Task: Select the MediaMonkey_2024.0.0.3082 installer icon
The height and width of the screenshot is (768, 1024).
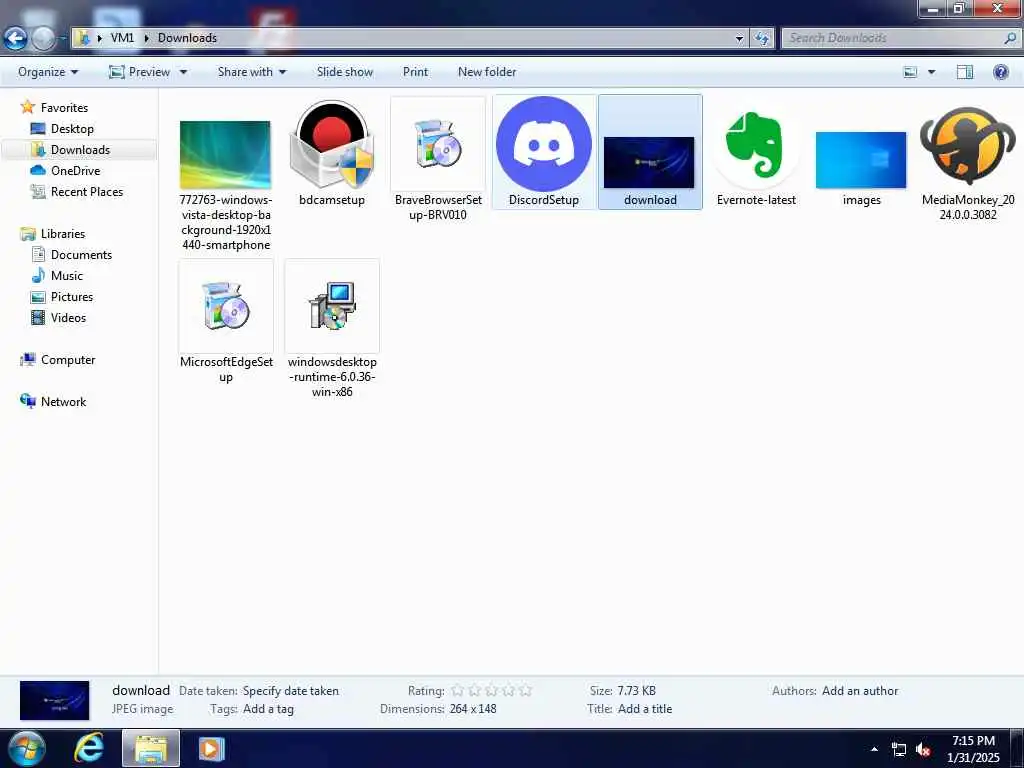Action: coord(968,146)
